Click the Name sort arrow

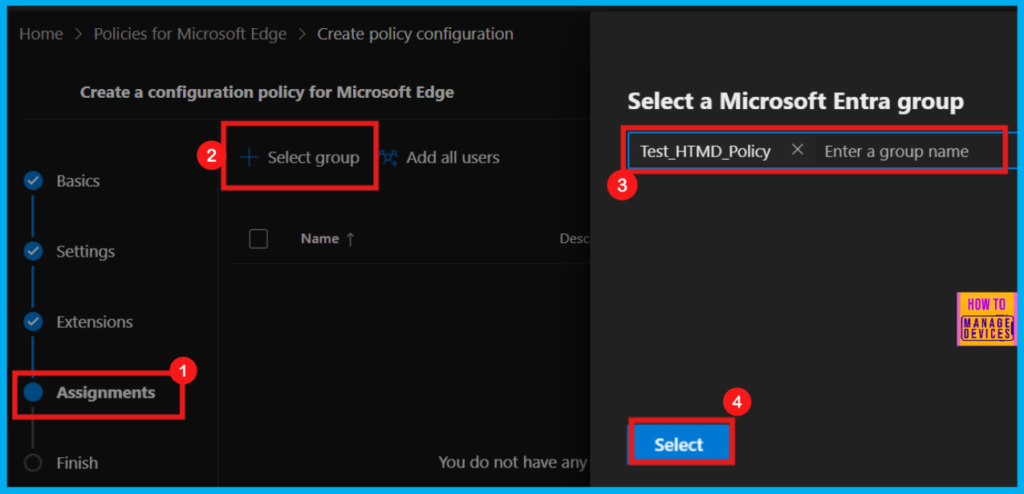(x=350, y=240)
